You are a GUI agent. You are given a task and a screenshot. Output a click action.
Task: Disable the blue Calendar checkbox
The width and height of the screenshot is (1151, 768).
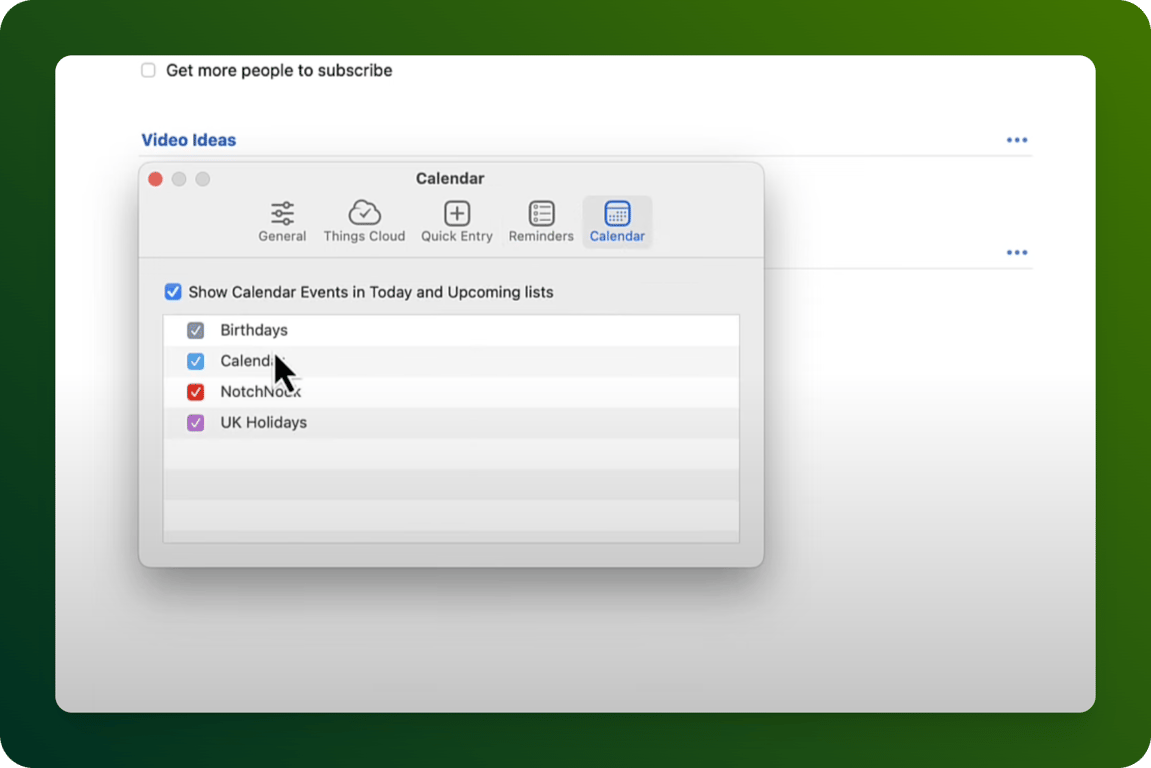coord(195,361)
